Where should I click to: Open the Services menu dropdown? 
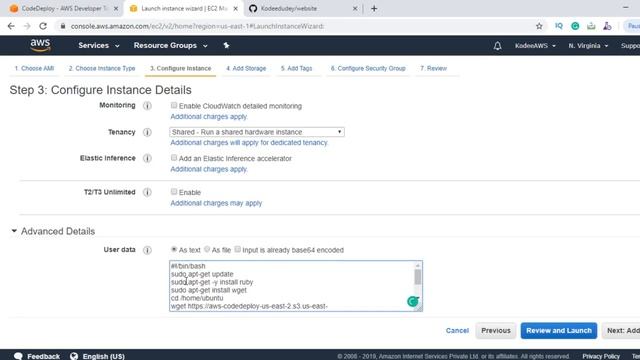[99, 45]
